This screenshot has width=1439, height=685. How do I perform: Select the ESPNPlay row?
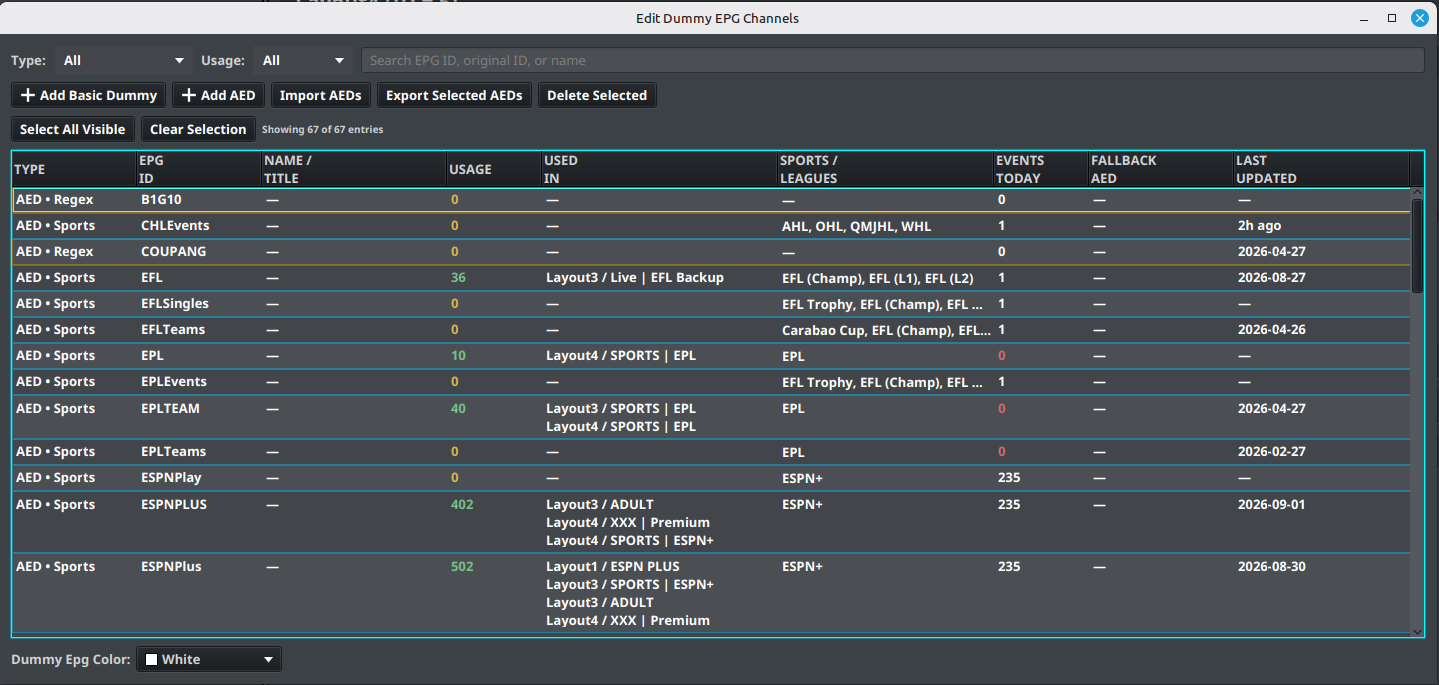coord(711,478)
